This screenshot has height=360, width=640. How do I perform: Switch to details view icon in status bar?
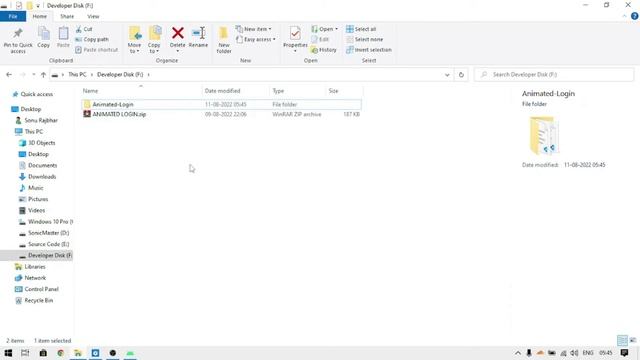tap(622, 340)
